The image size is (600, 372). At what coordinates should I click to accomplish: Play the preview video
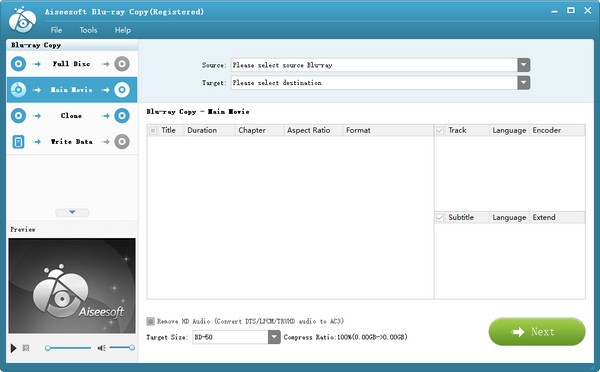pyautogui.click(x=13, y=348)
